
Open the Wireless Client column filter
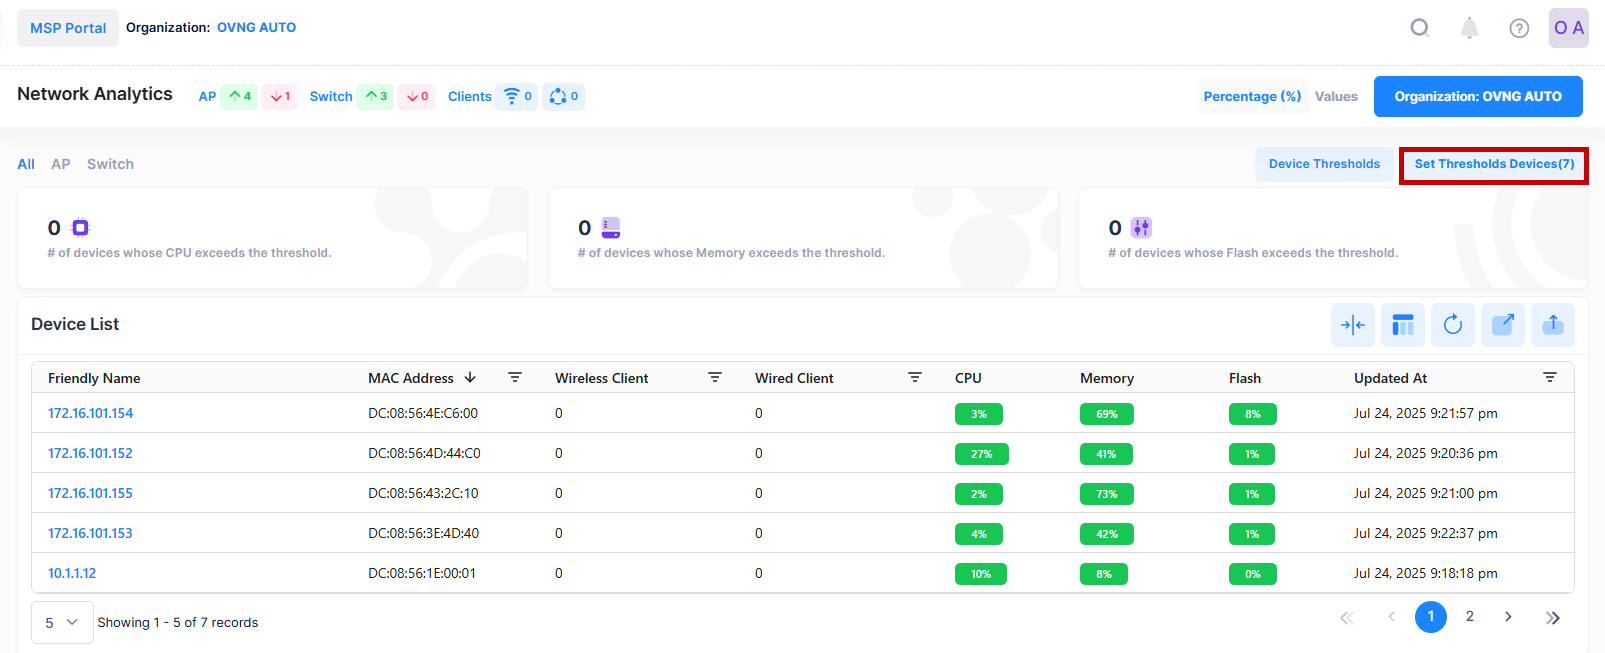click(714, 378)
